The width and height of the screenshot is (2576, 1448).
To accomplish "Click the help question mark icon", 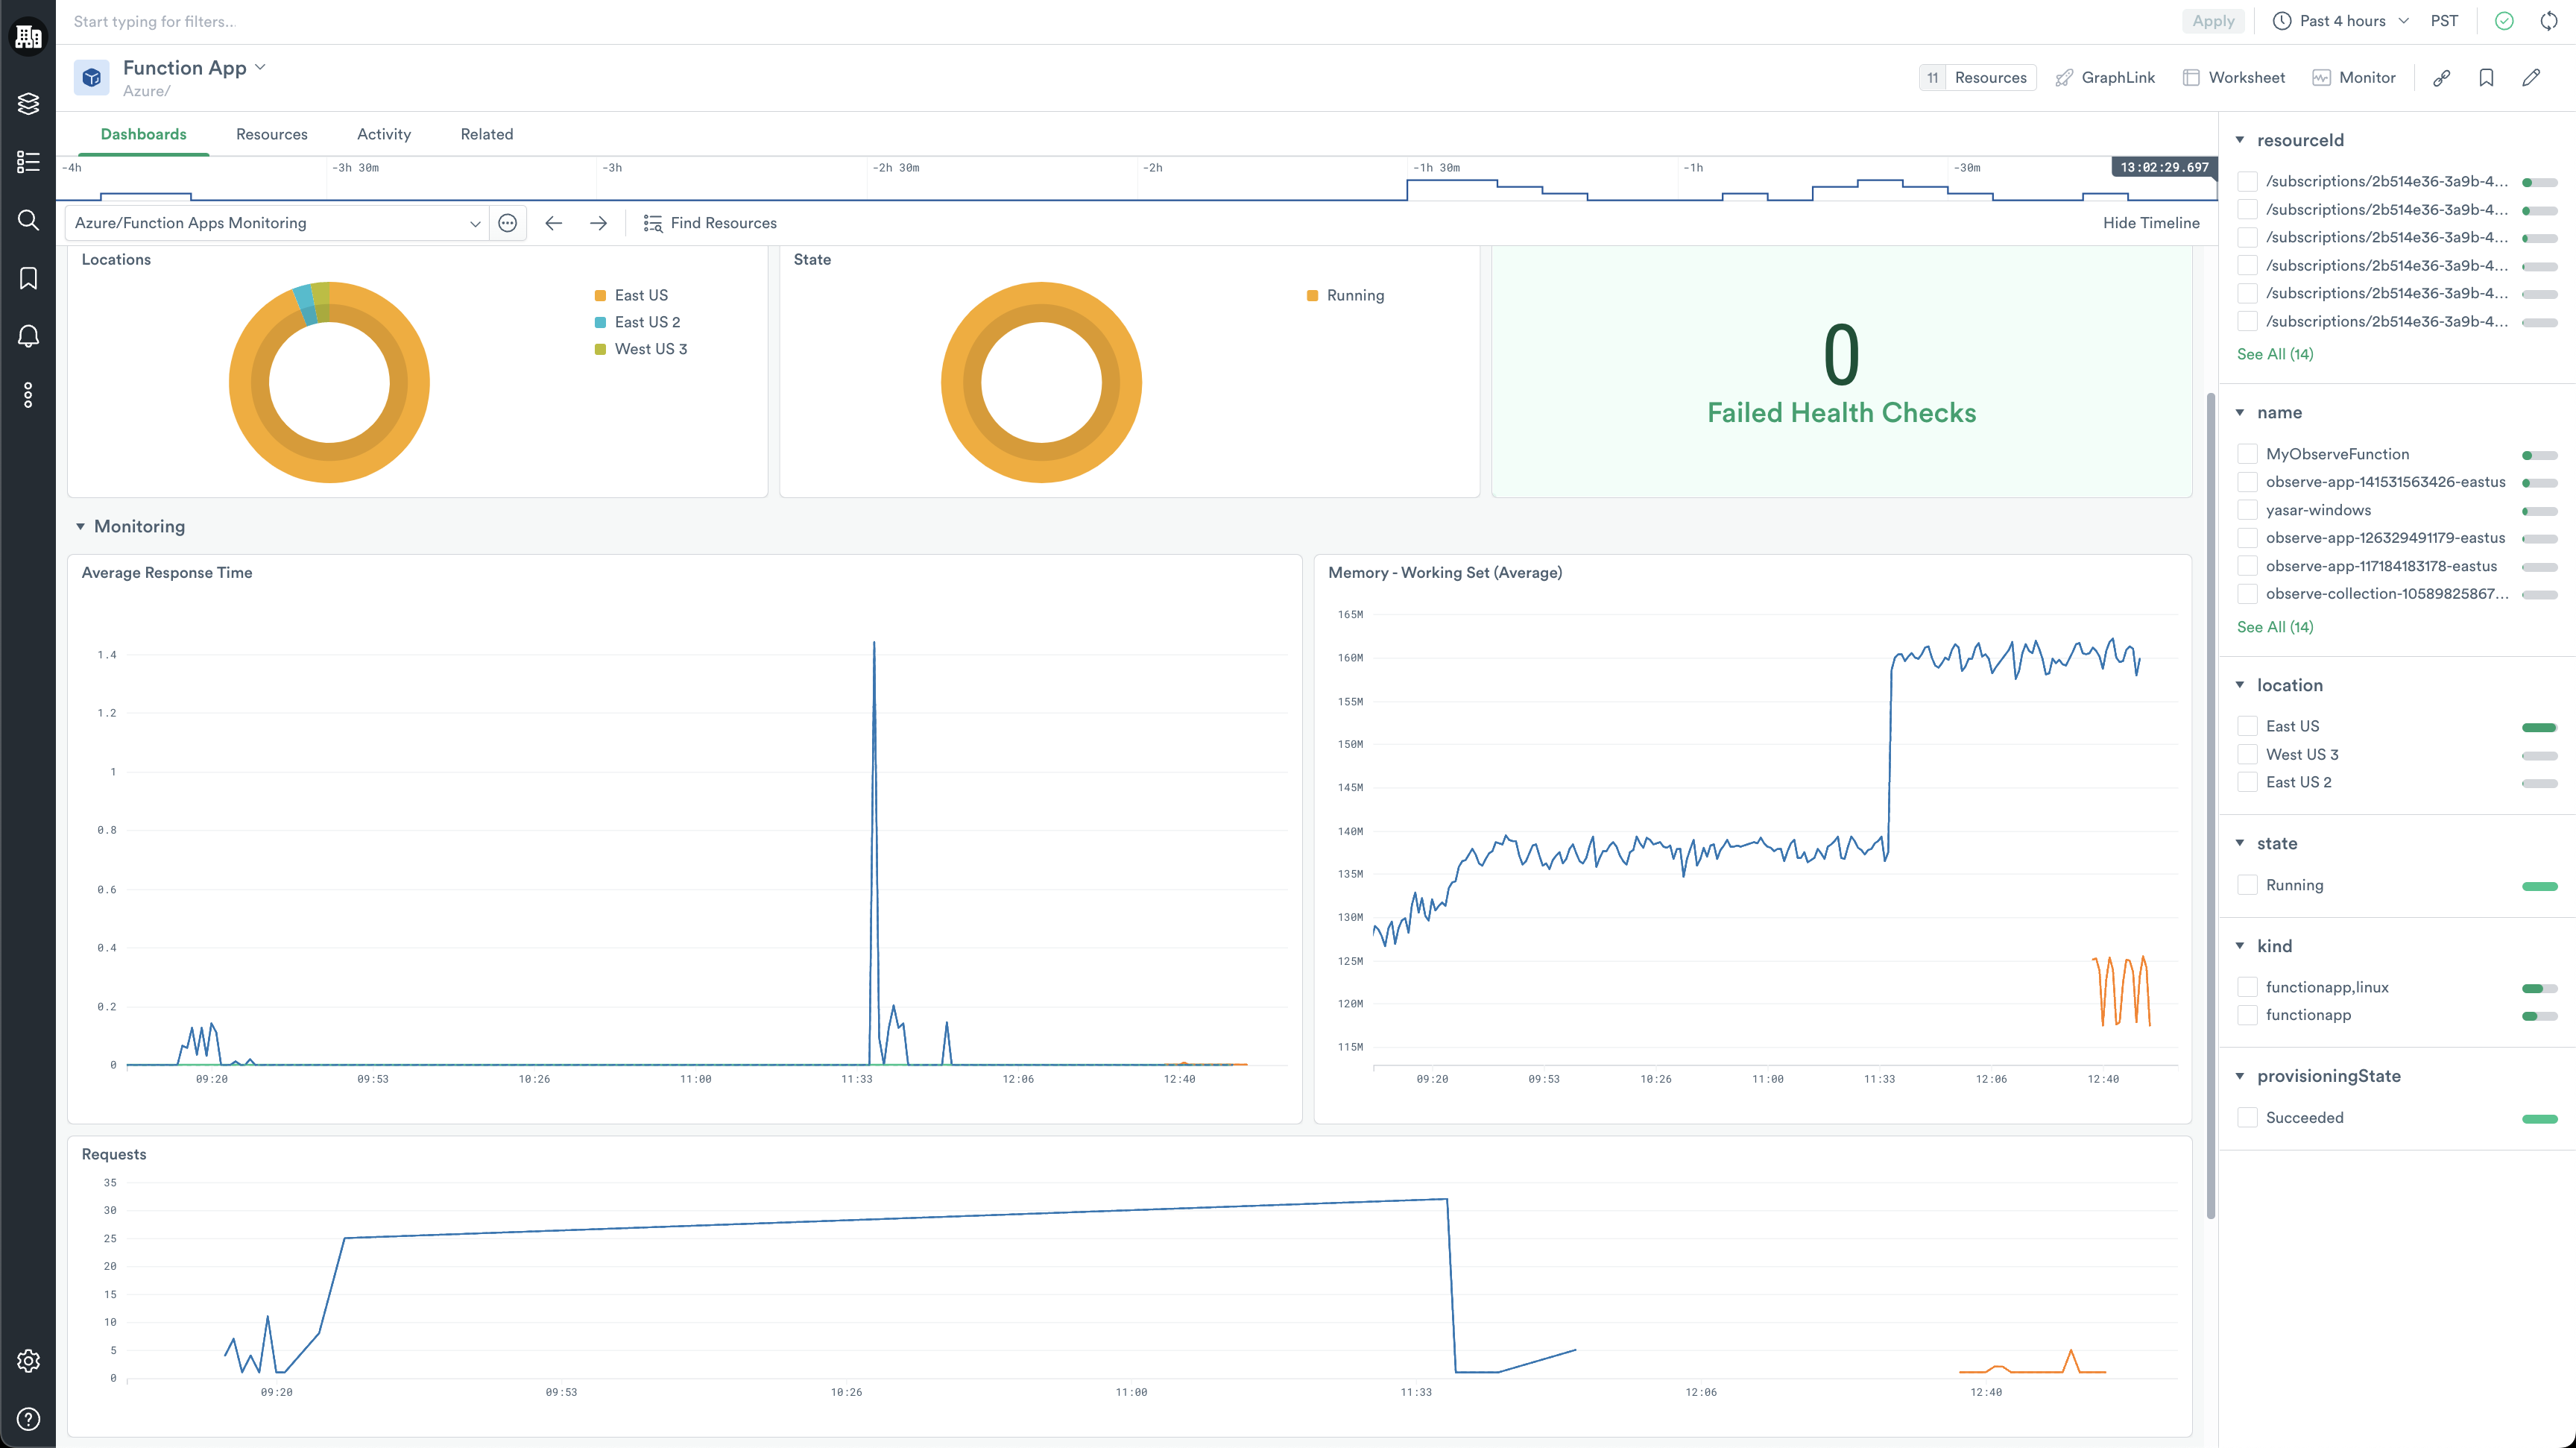I will (x=28, y=1419).
